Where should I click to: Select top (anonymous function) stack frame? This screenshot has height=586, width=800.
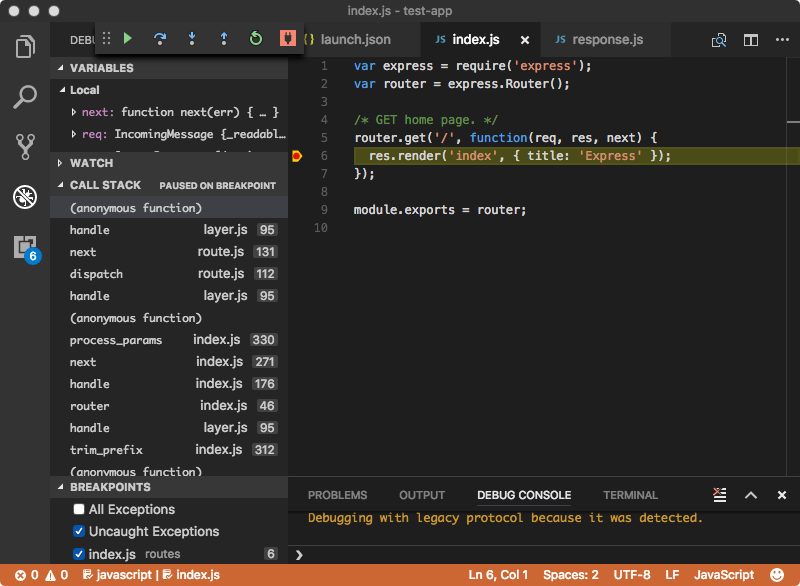(x=169, y=208)
